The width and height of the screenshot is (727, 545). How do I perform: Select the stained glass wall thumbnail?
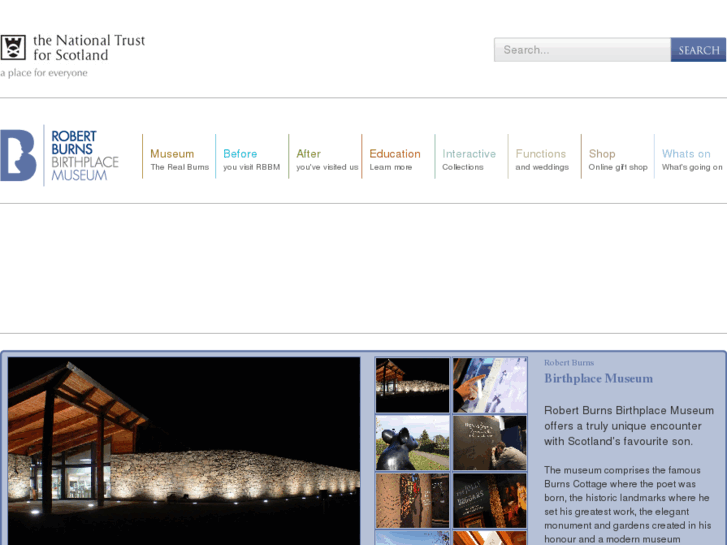pos(412,500)
